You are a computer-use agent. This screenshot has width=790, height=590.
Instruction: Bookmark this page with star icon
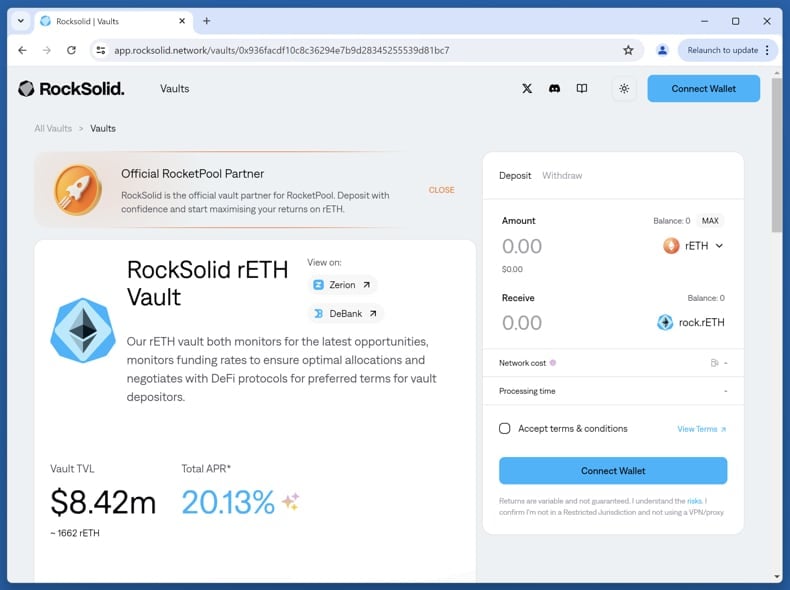tap(628, 50)
